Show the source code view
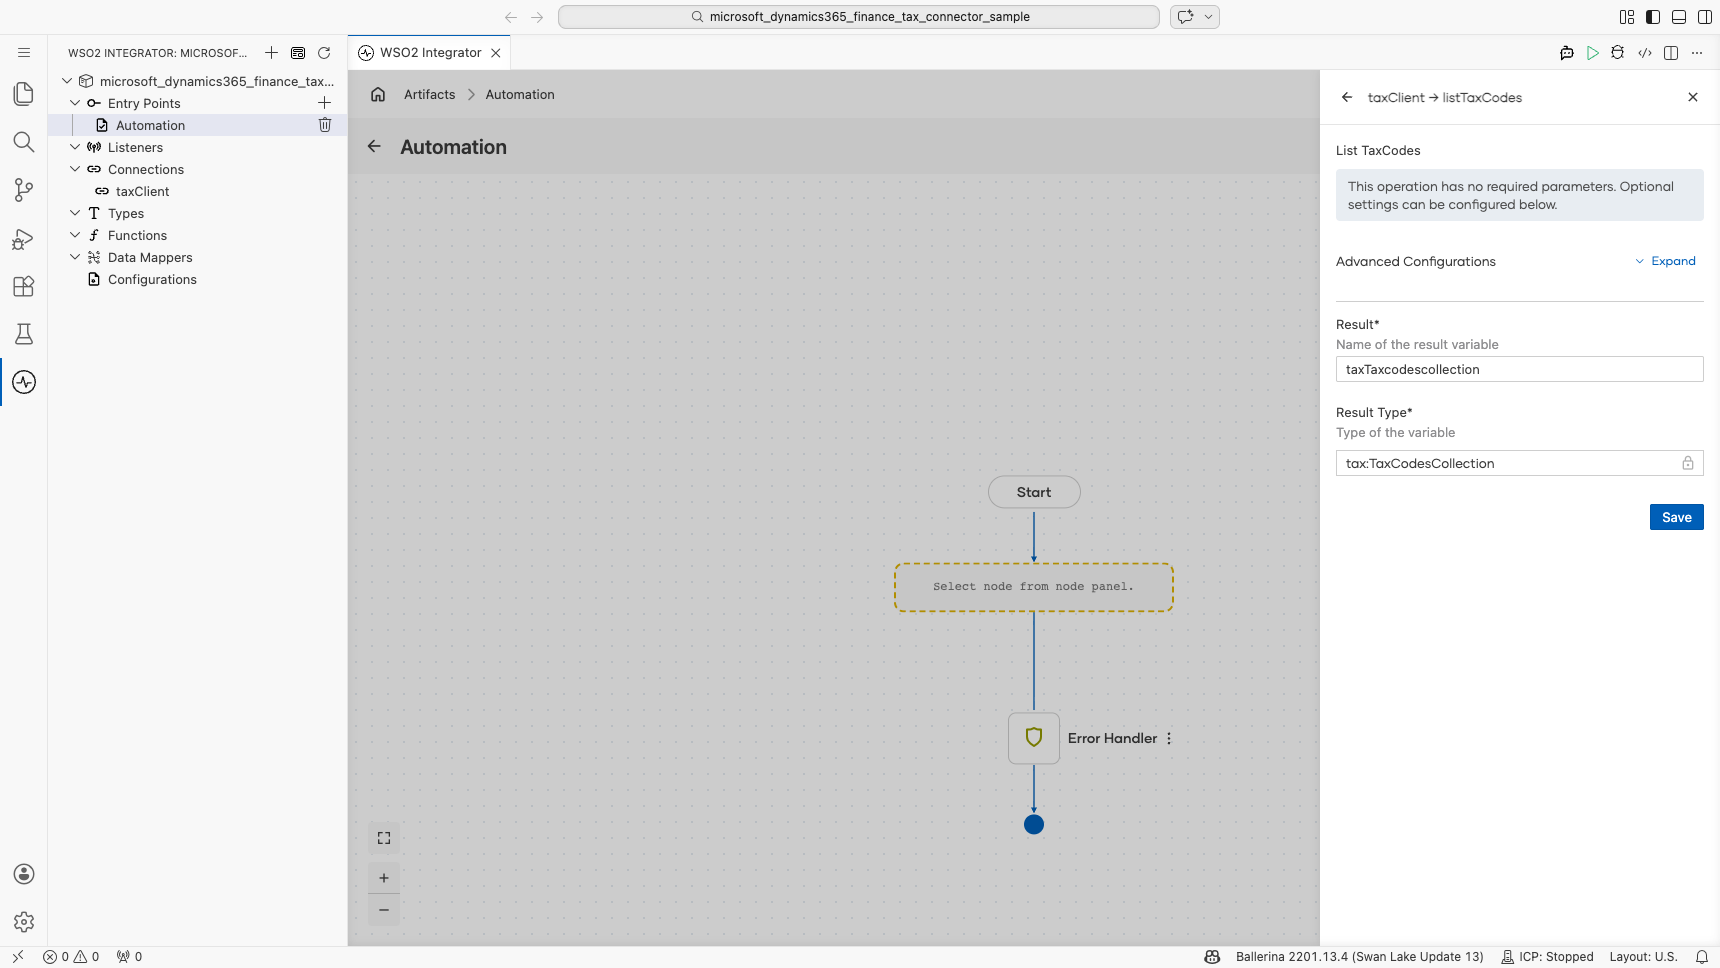This screenshot has height=968, width=1720. point(1645,53)
